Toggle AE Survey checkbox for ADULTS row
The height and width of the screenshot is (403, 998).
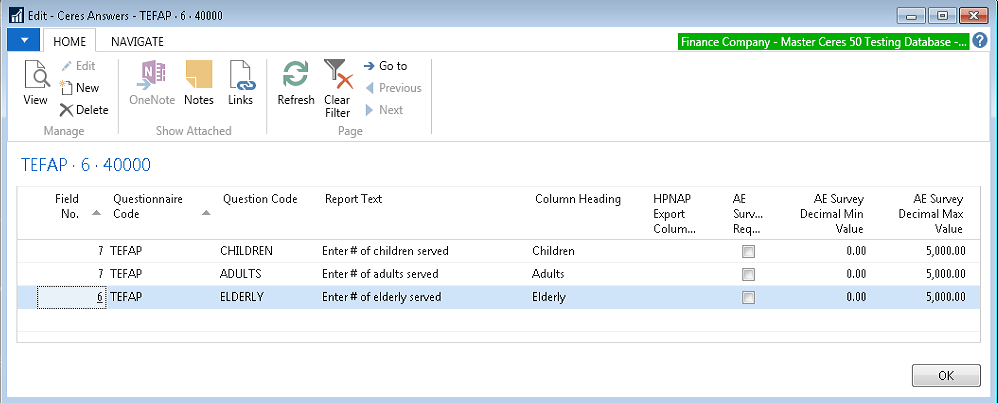click(x=748, y=274)
